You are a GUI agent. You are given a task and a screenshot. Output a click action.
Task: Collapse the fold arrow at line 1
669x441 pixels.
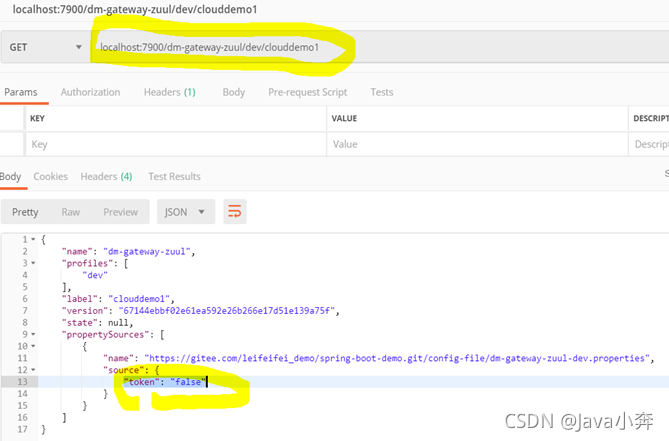point(33,240)
